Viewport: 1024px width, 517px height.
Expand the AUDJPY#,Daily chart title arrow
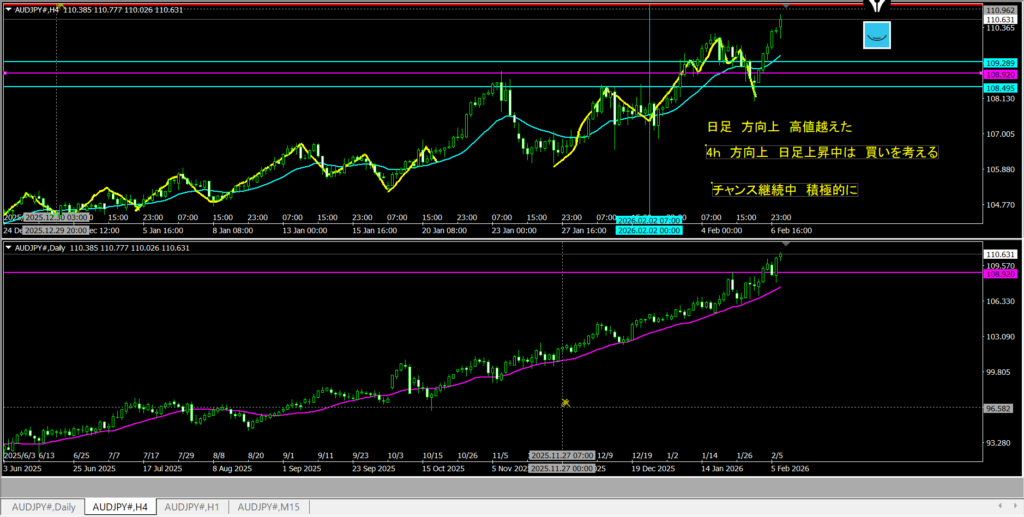tap(9, 247)
